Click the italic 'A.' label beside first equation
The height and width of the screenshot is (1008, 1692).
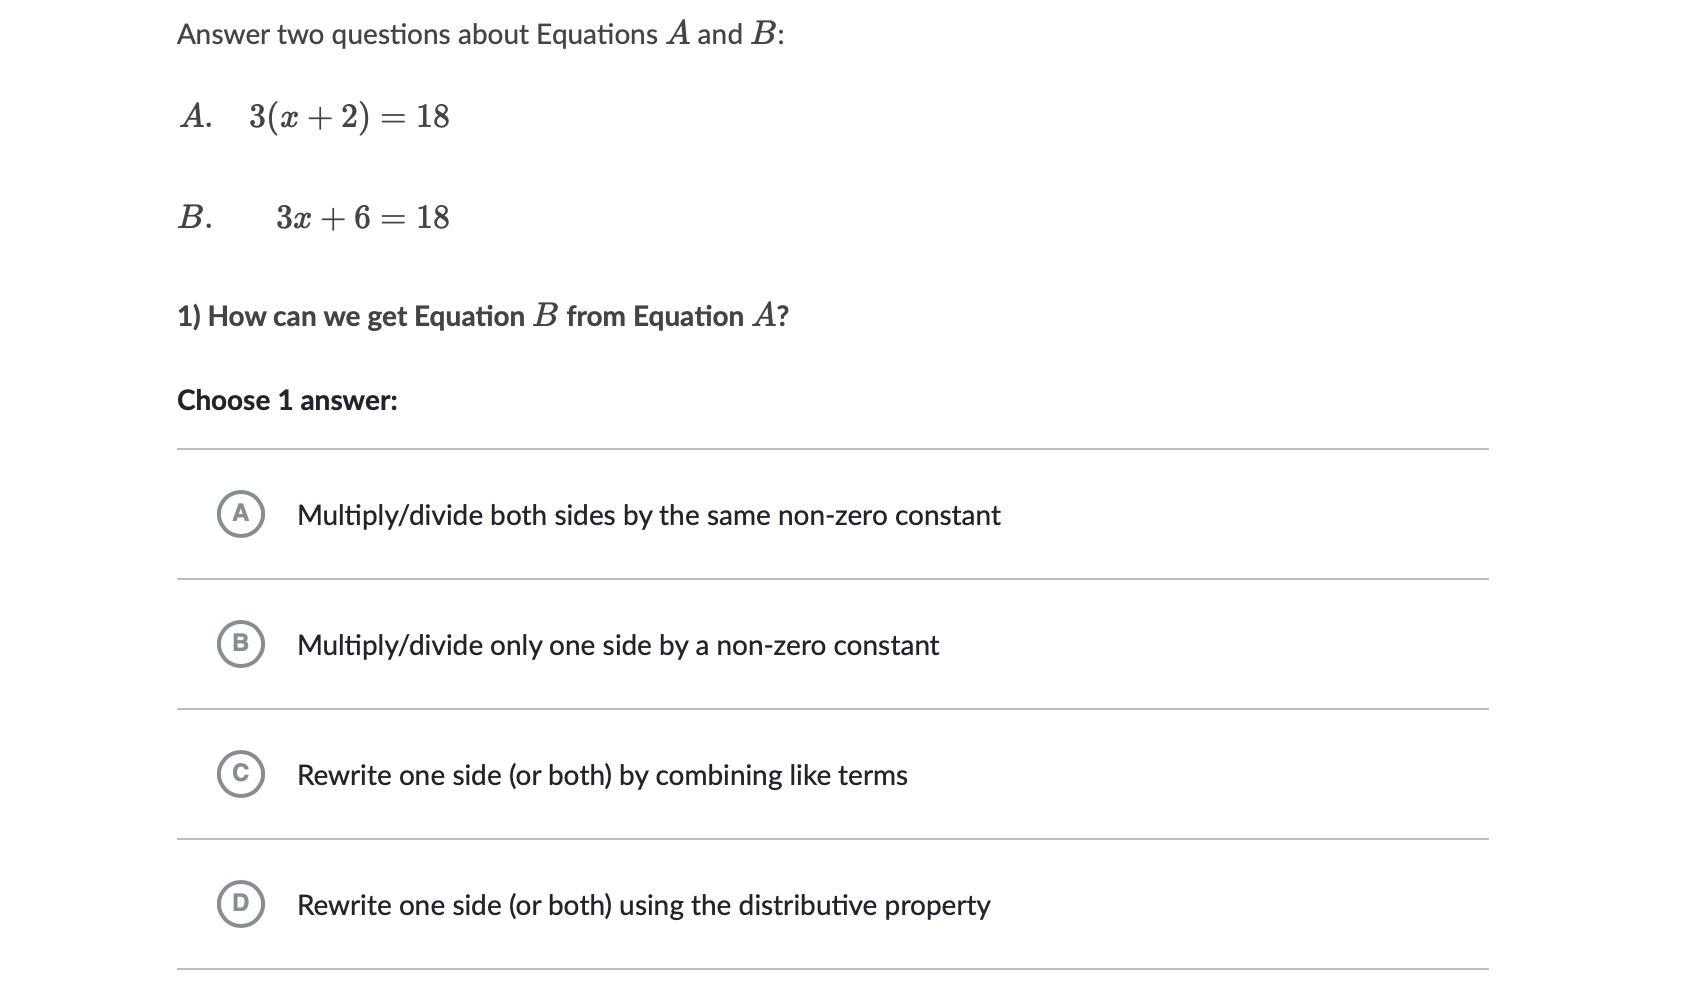click(x=195, y=117)
